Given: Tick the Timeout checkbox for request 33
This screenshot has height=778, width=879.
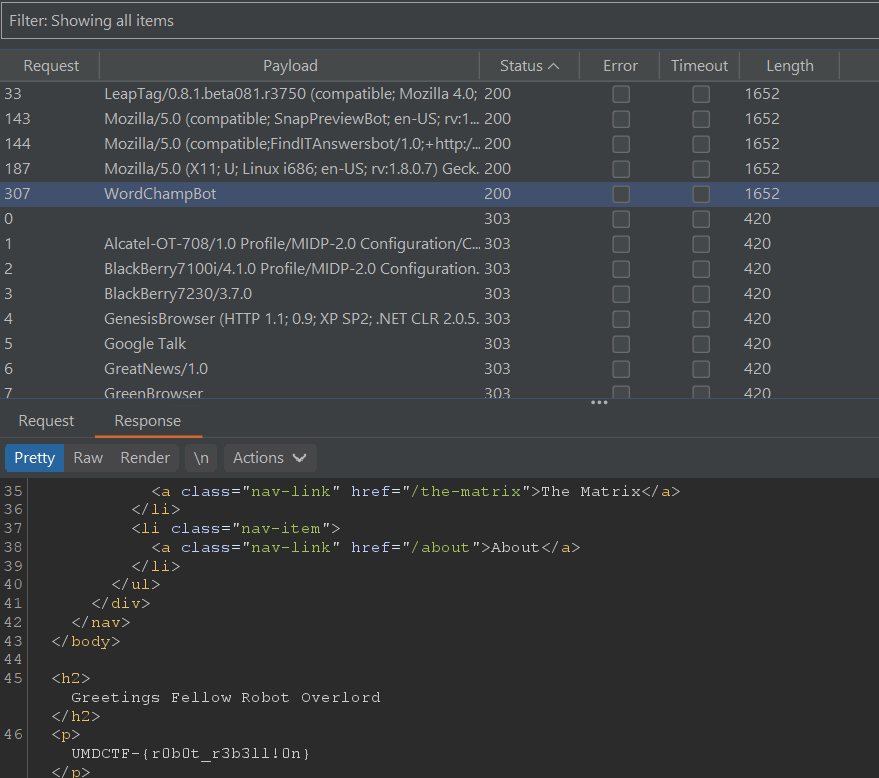Looking at the screenshot, I should coord(701,94).
